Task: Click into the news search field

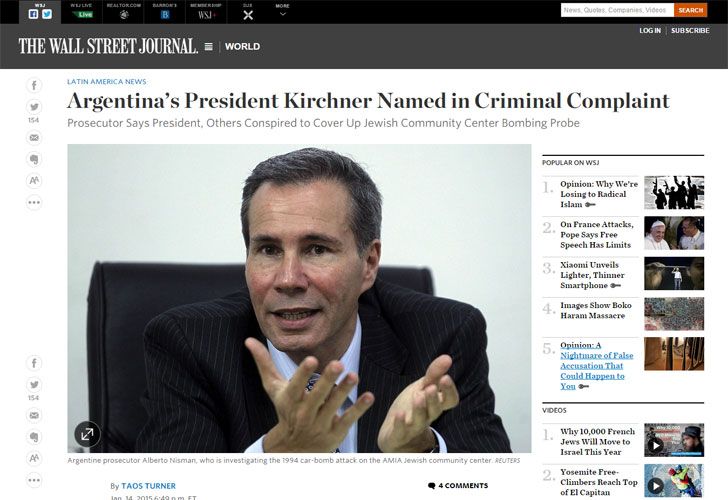Action: click(617, 10)
